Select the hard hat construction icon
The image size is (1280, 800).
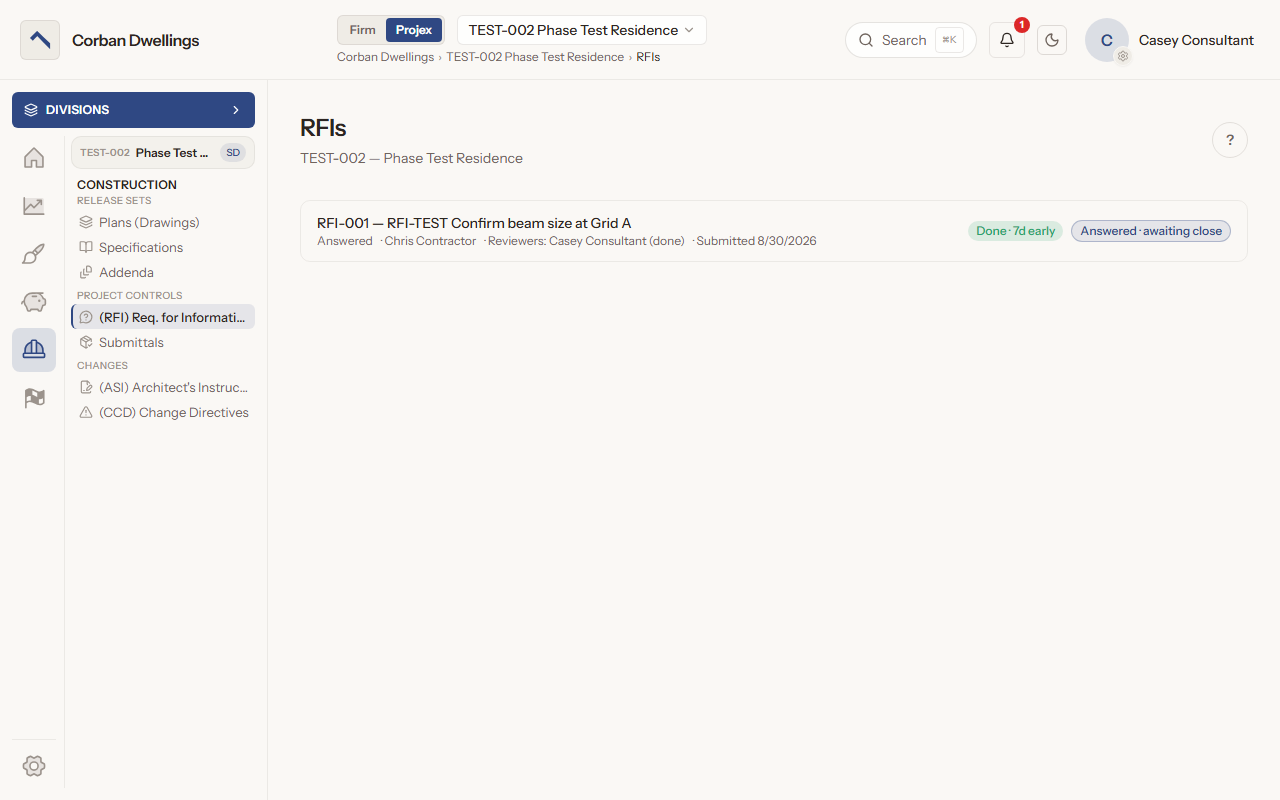click(34, 350)
